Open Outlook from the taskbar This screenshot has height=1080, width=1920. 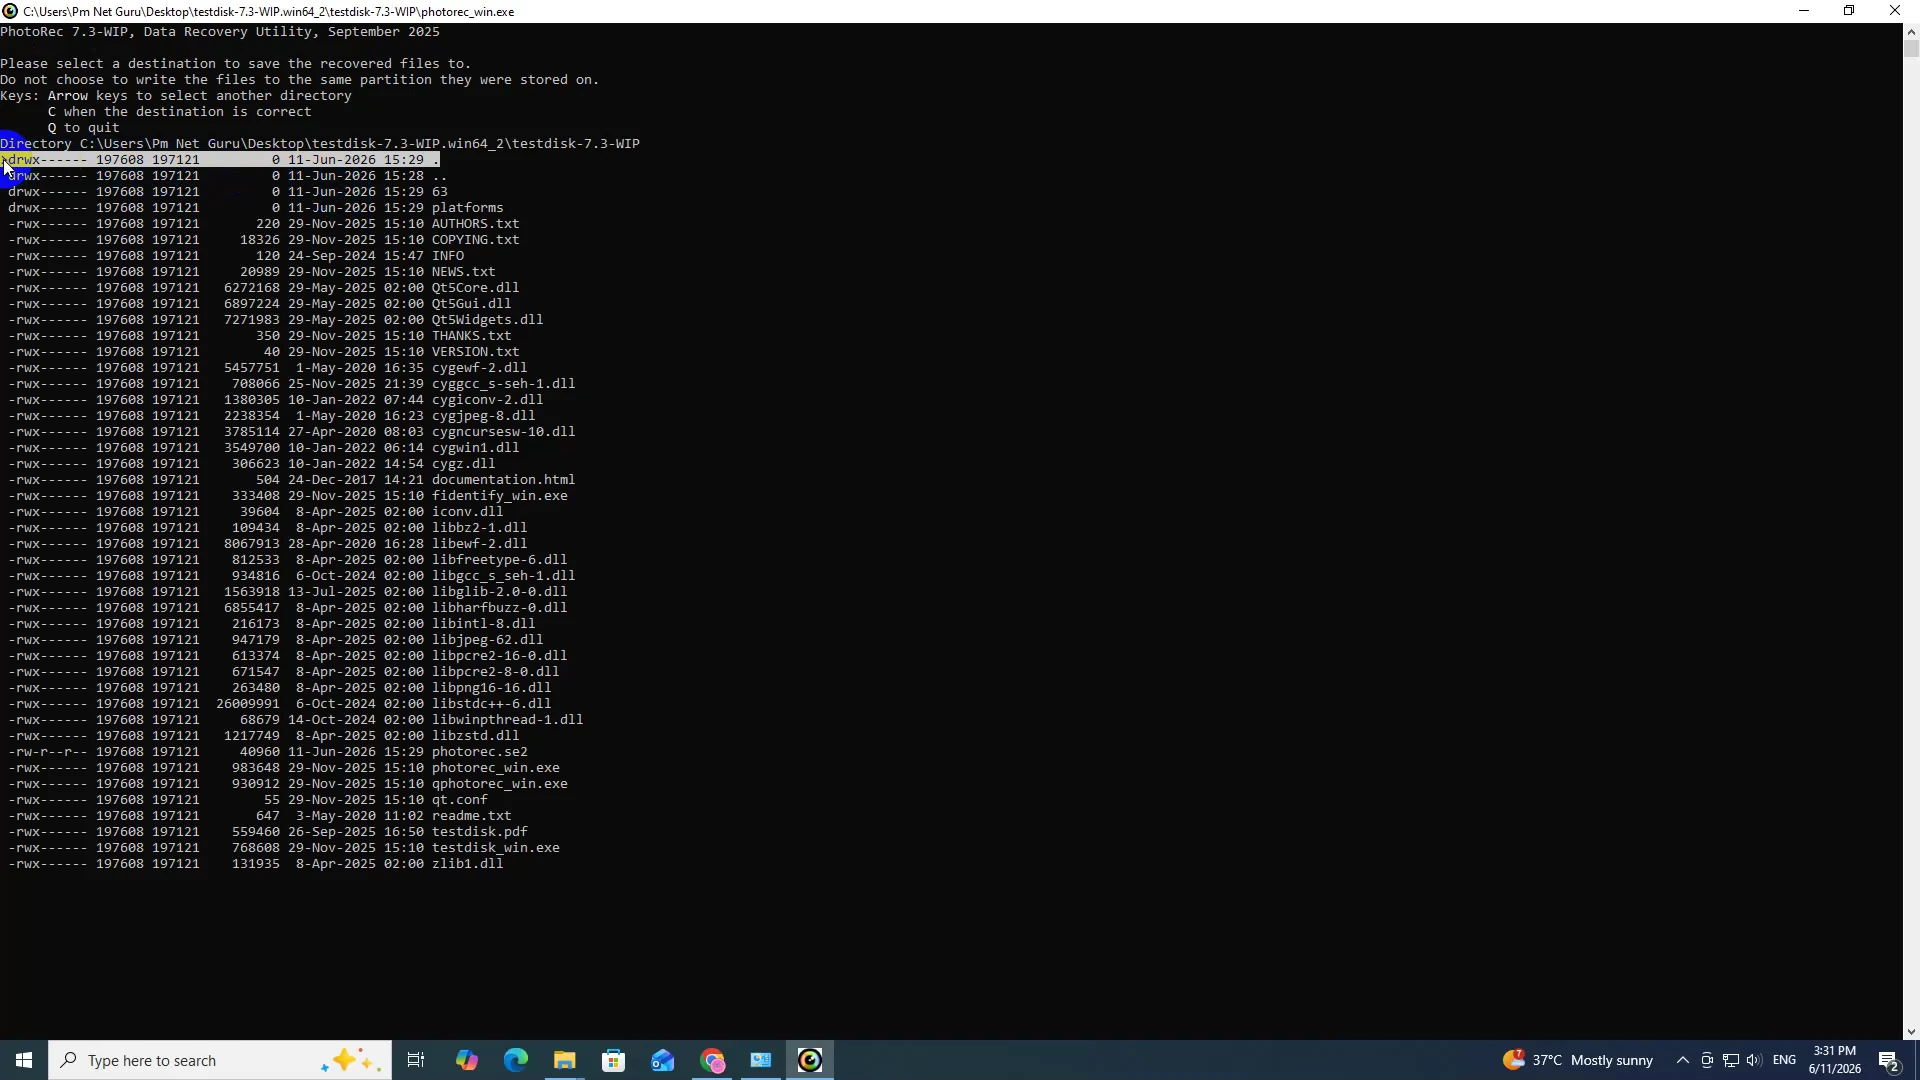662,1060
